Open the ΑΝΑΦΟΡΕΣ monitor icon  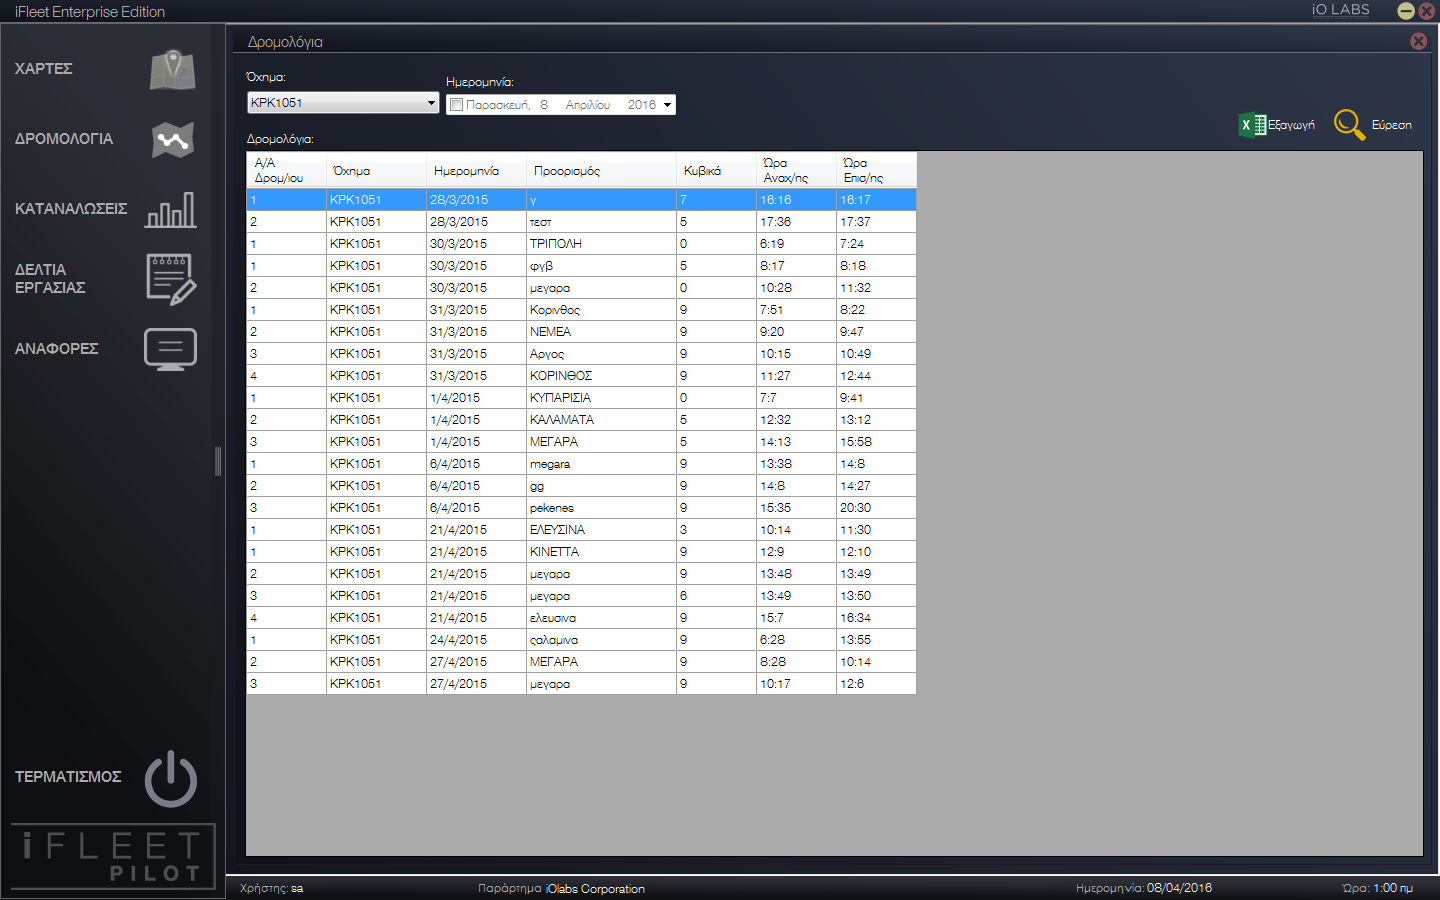click(171, 349)
